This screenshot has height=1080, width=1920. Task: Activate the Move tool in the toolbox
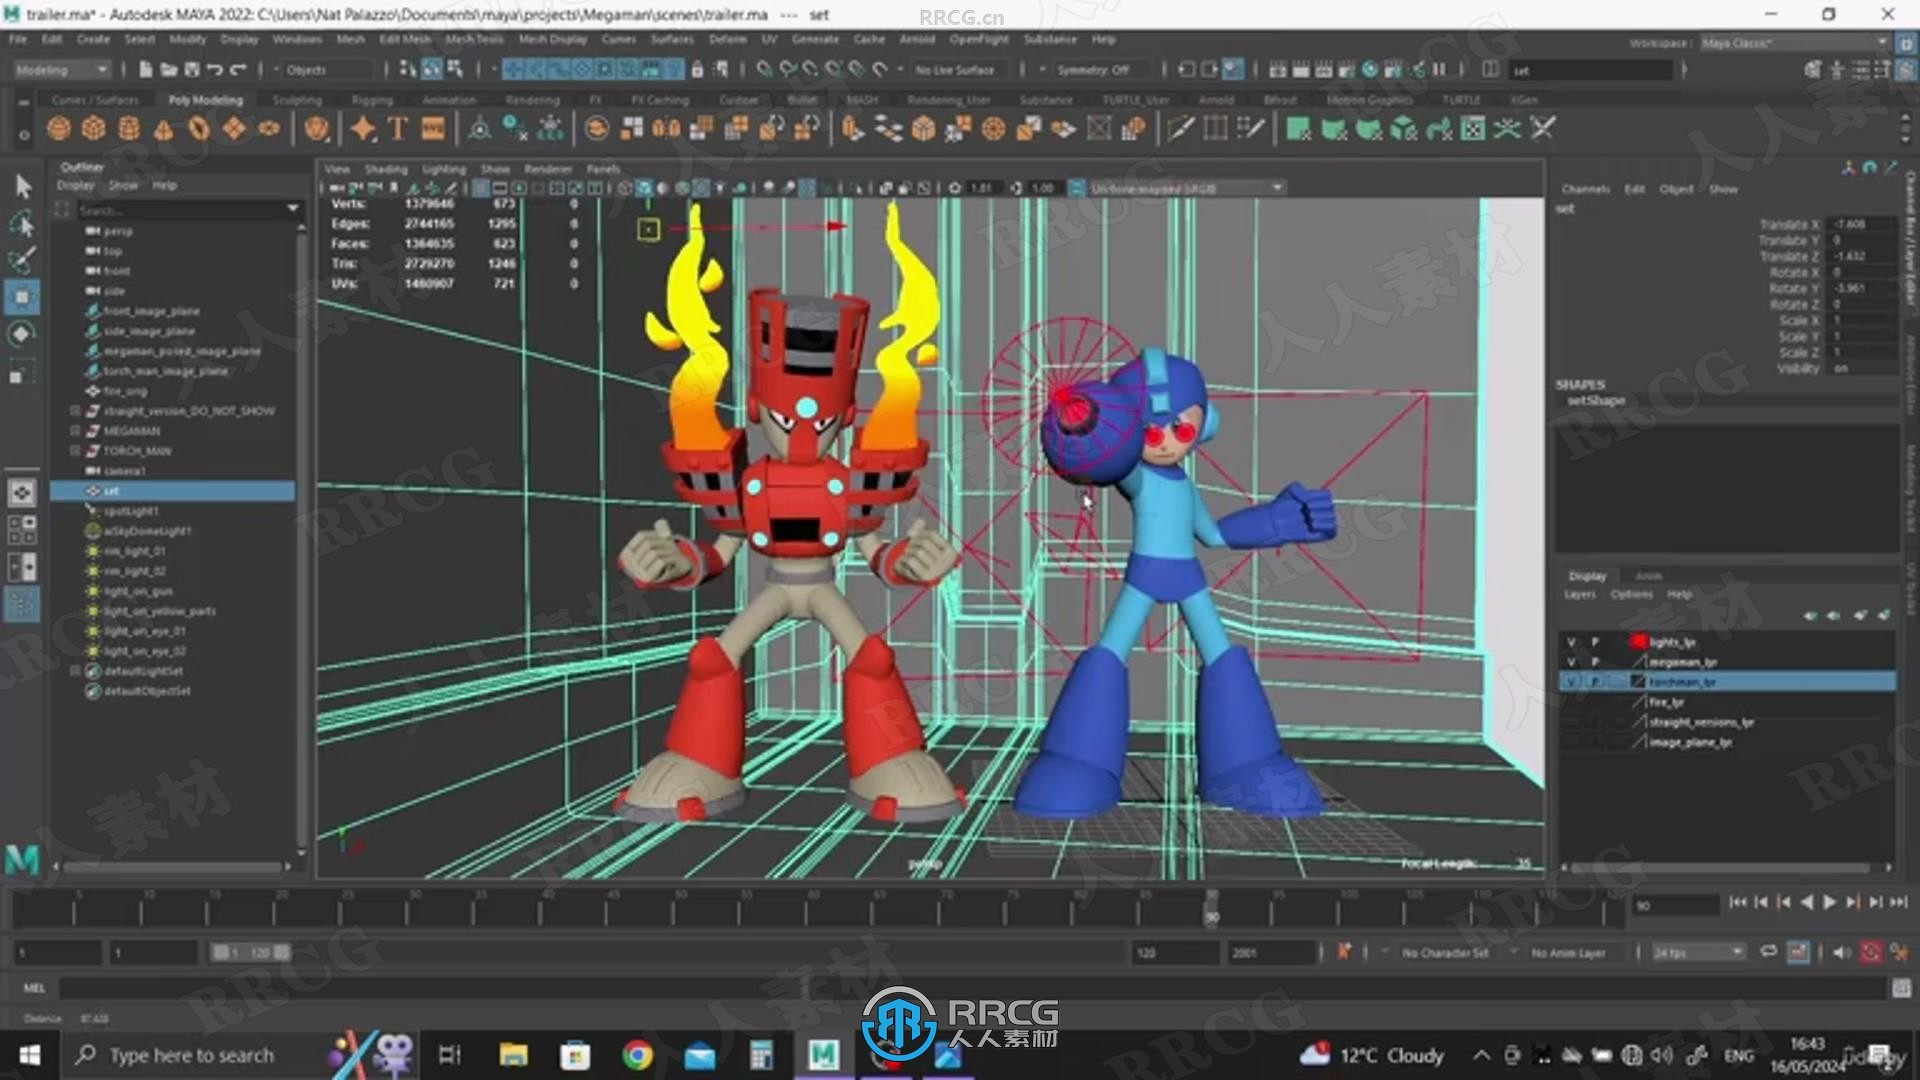(22, 297)
